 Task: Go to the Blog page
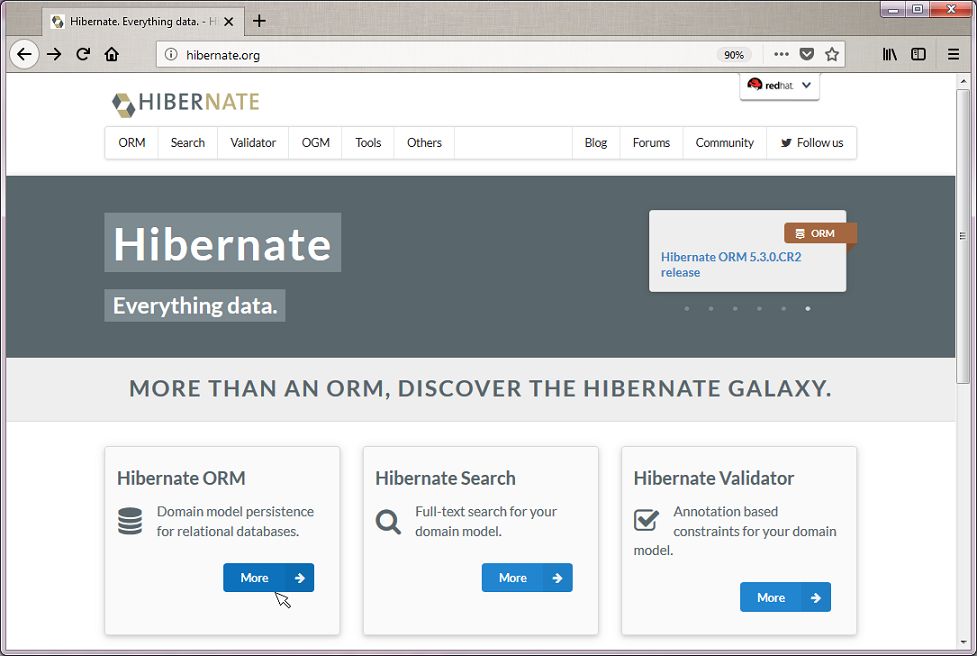click(x=596, y=143)
